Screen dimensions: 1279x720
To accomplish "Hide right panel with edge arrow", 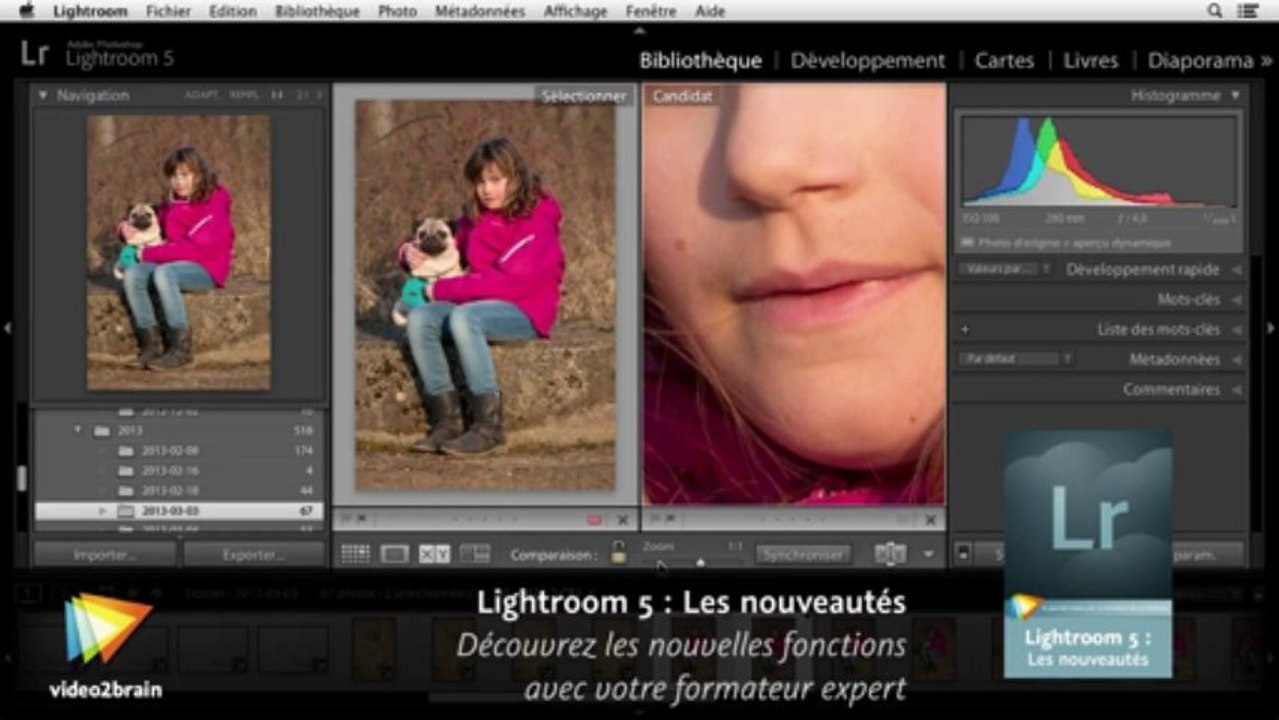I will 1271,327.
